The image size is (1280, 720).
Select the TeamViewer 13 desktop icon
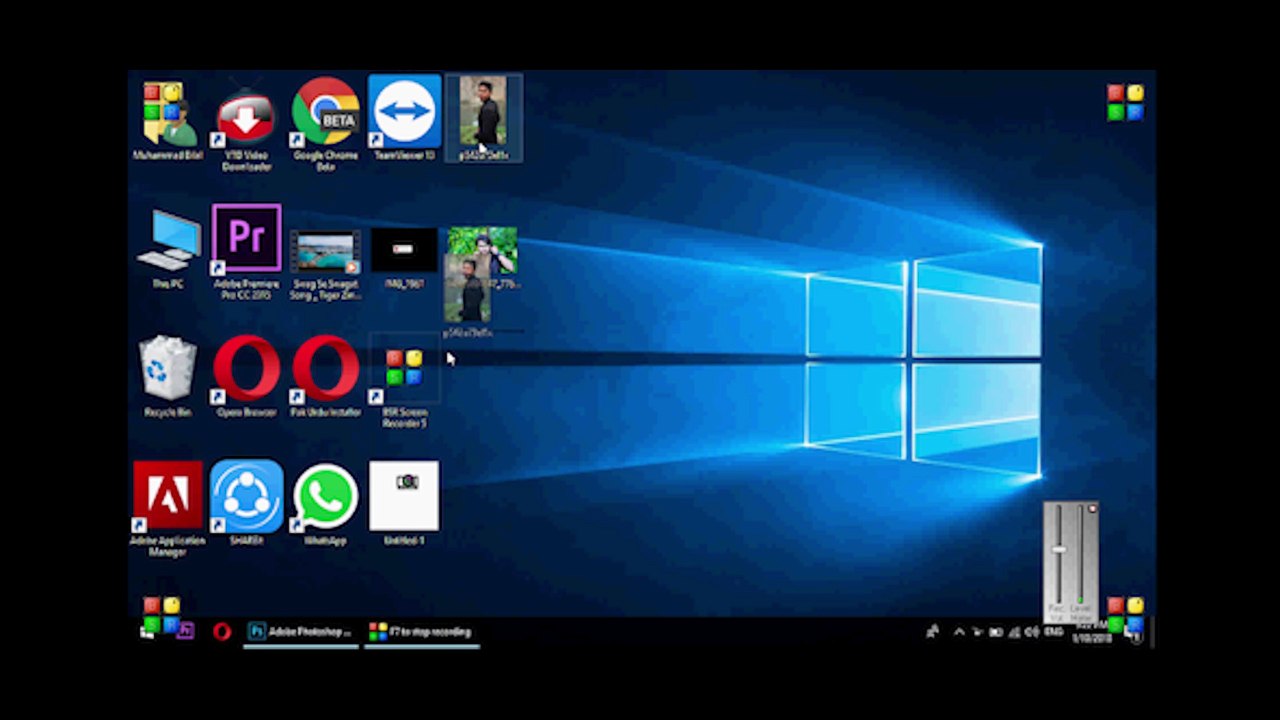pyautogui.click(x=404, y=118)
